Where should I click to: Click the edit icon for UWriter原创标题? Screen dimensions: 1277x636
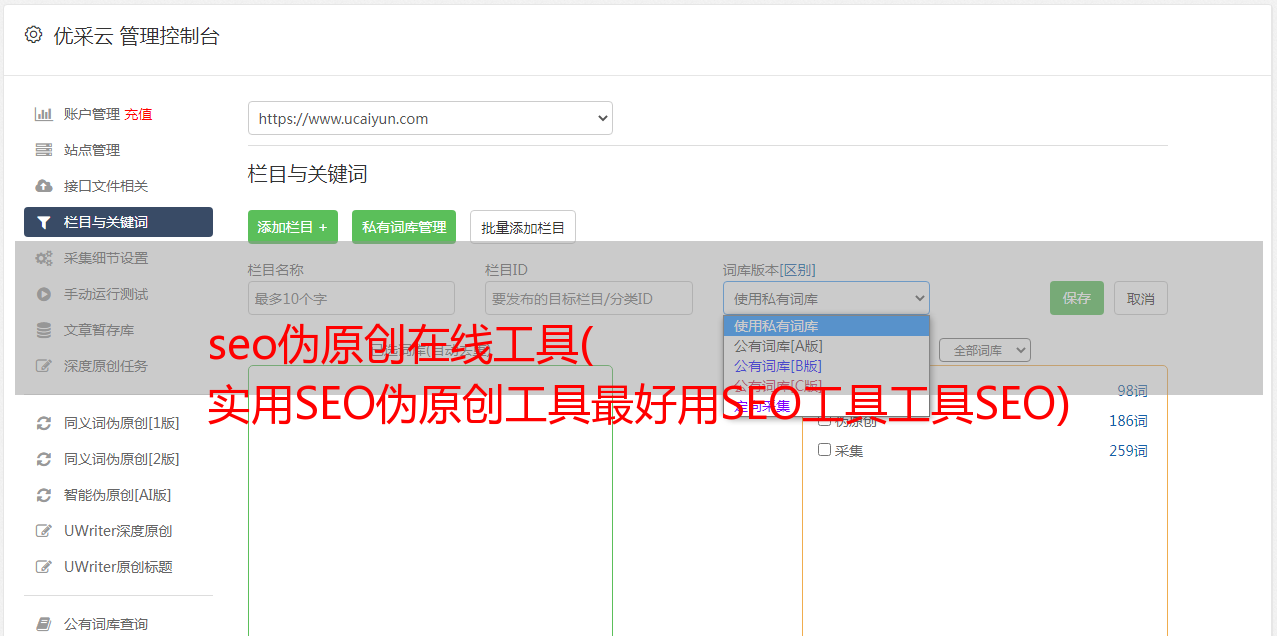[44, 567]
